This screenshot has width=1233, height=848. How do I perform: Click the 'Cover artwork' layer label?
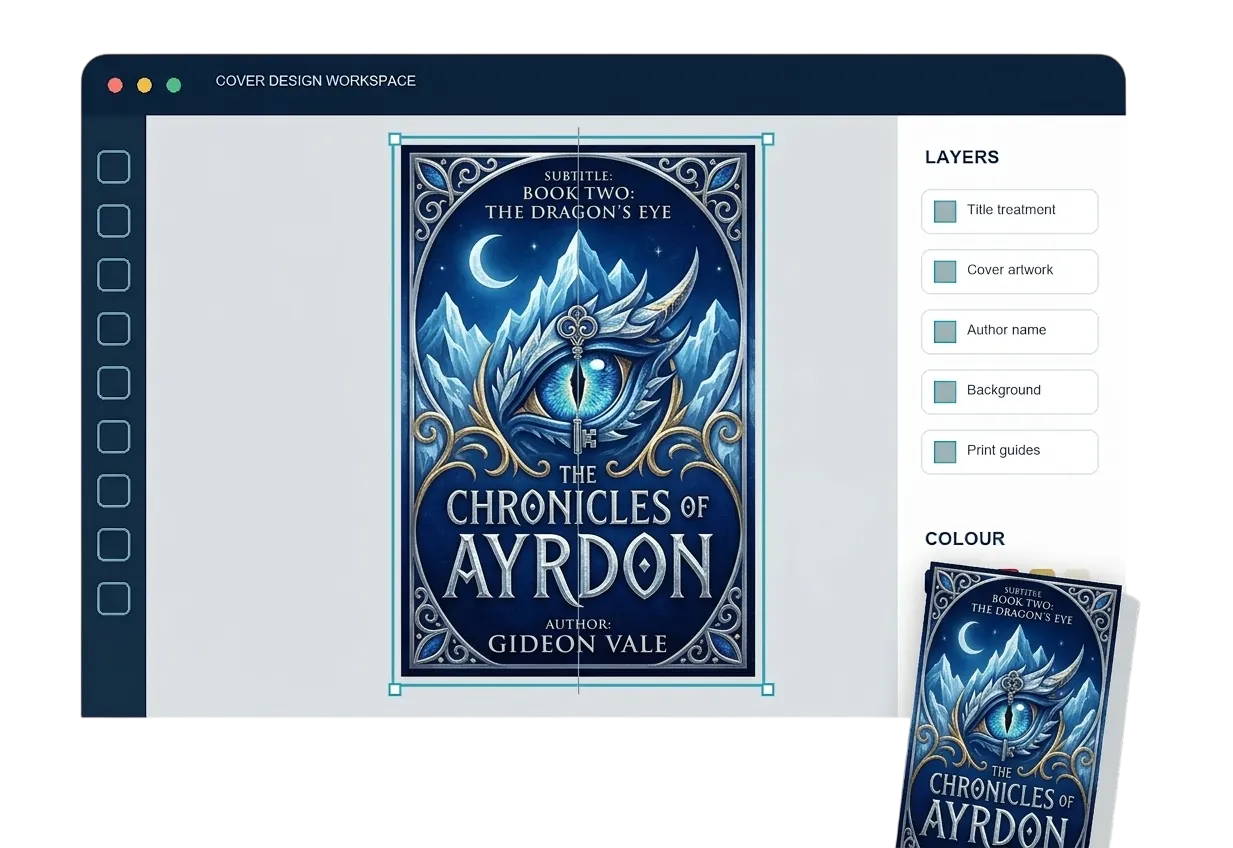tap(1010, 270)
